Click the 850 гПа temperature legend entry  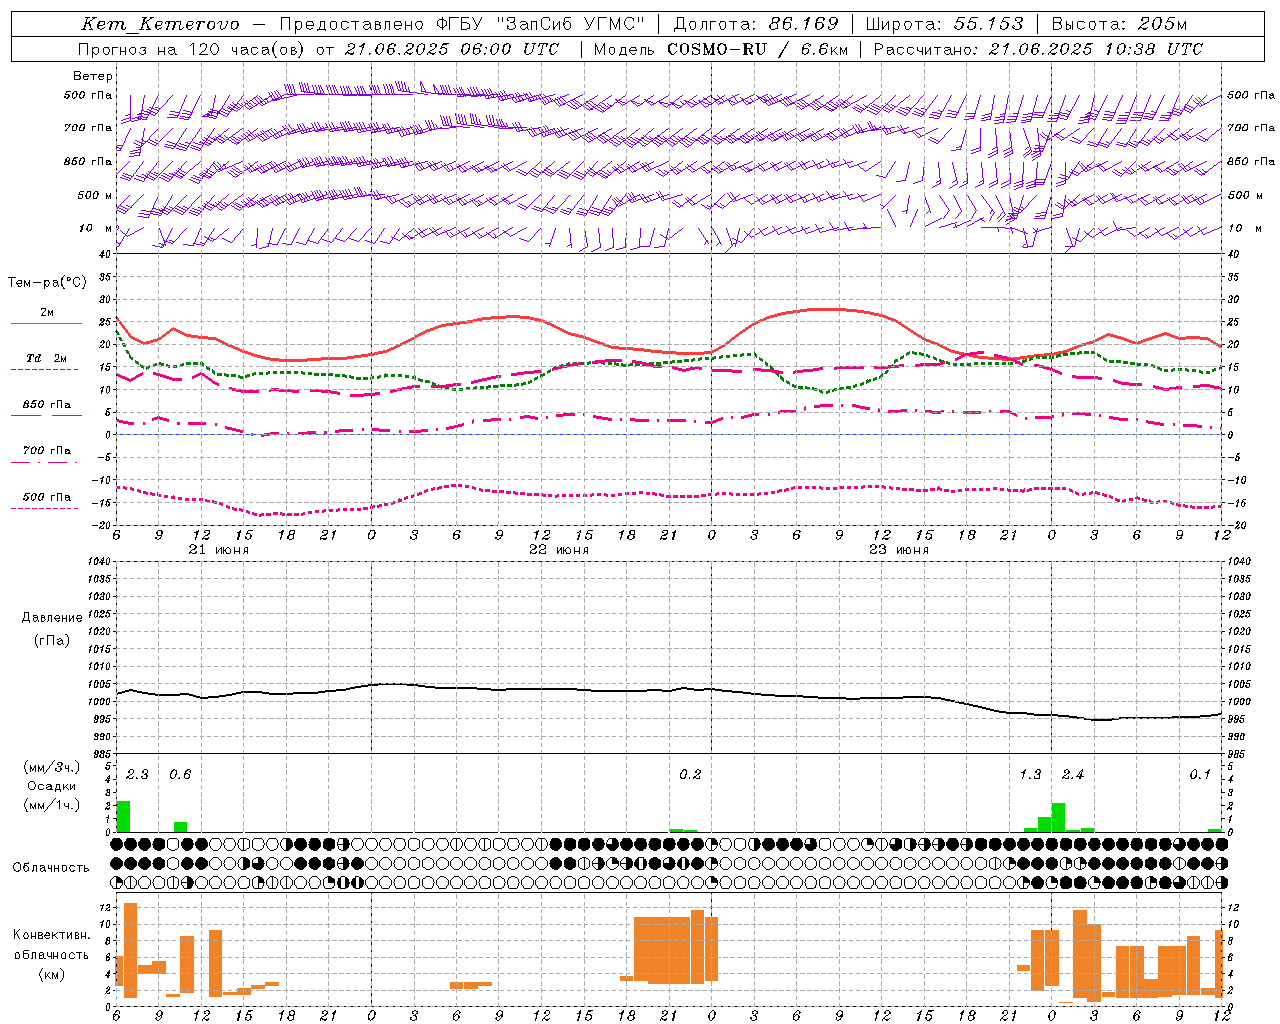(x=46, y=408)
